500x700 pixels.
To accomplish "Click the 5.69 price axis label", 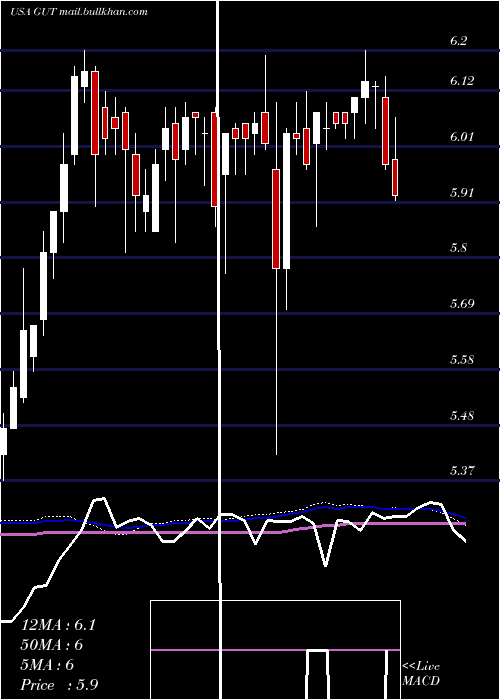I will [462, 304].
